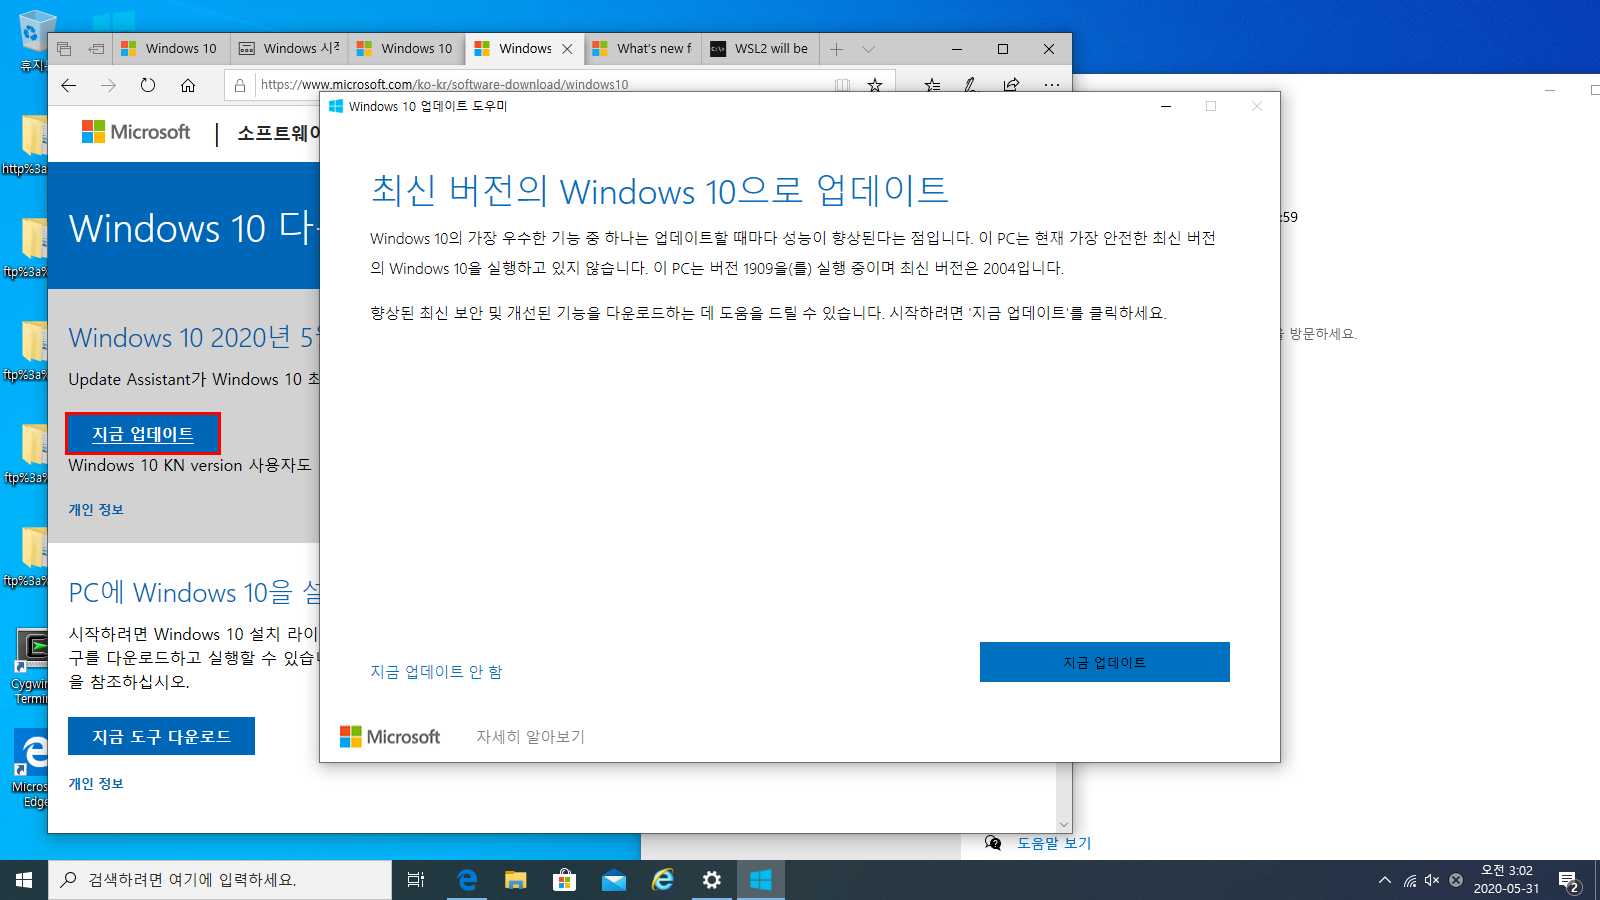Close the active Windows tab

coord(567,48)
